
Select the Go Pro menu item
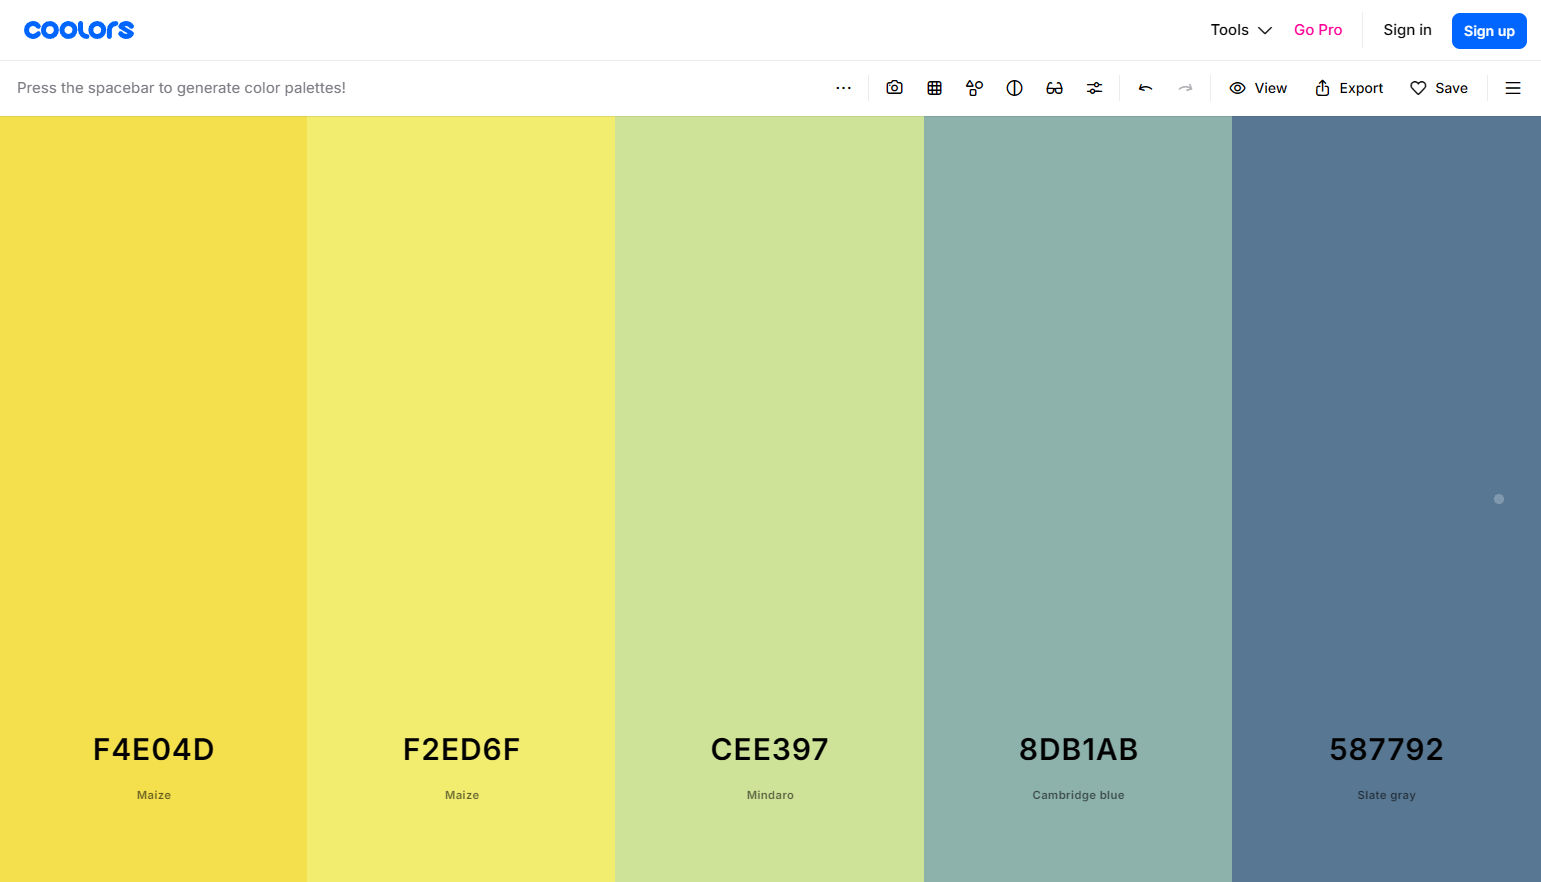point(1317,29)
